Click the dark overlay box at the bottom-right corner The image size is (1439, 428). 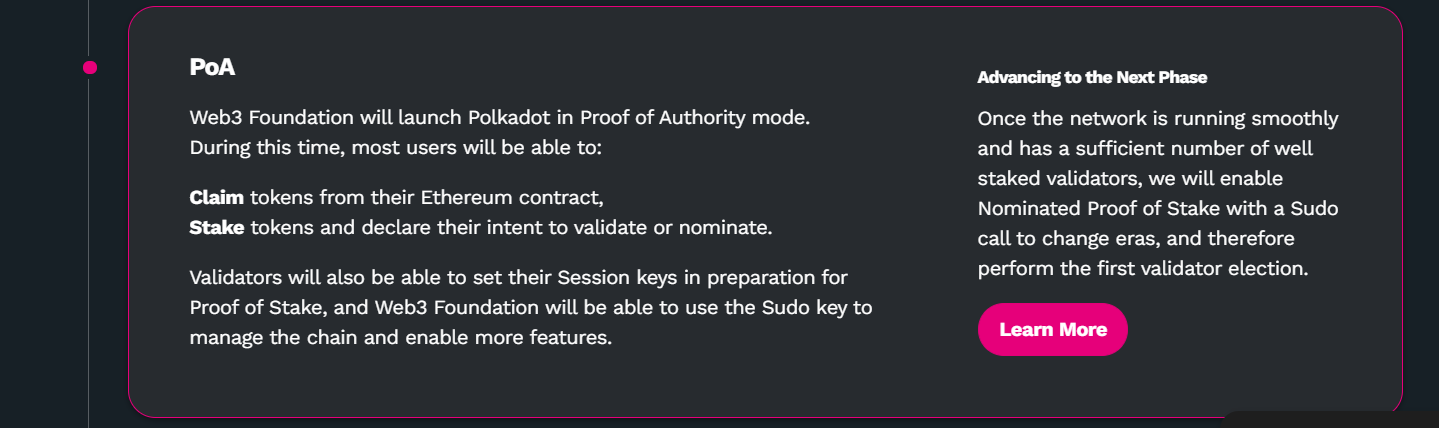coord(1330,419)
